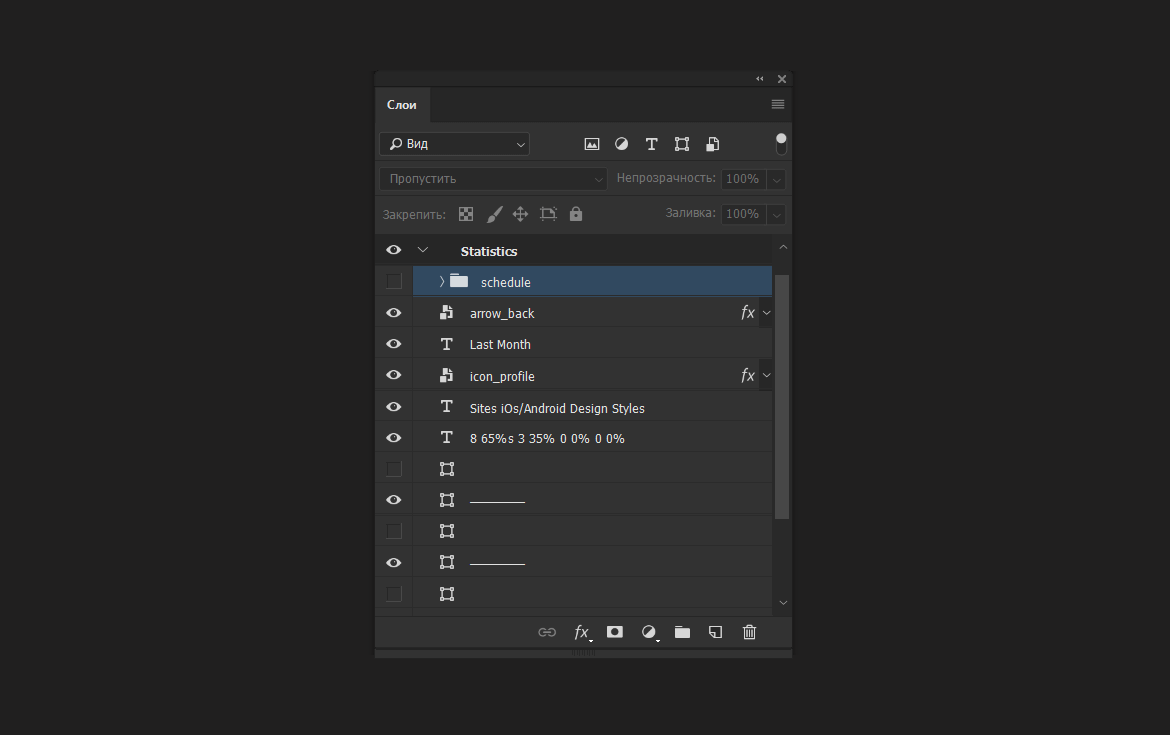Show the unnamed shape layer below the percentages layer
This screenshot has width=1170, height=735.
tap(394, 469)
